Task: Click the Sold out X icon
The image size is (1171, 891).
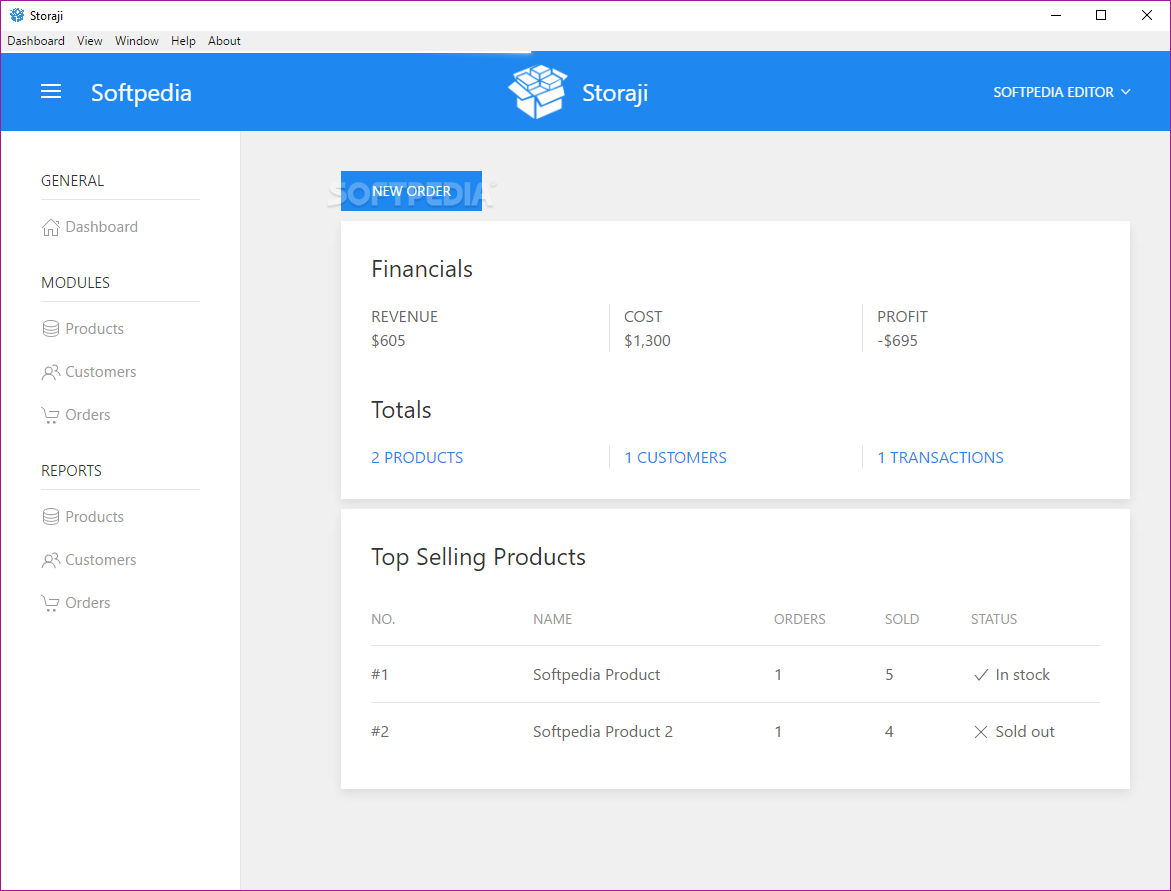Action: (981, 732)
